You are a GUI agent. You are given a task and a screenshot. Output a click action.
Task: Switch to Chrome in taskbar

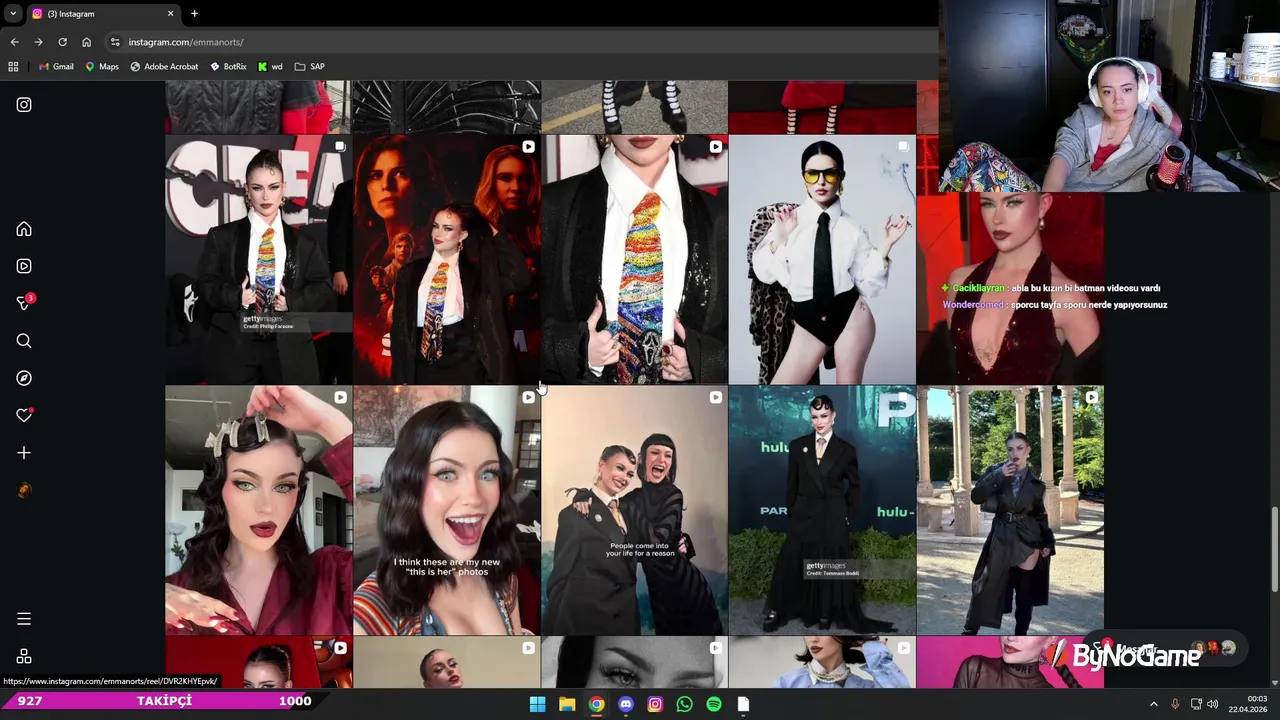596,704
